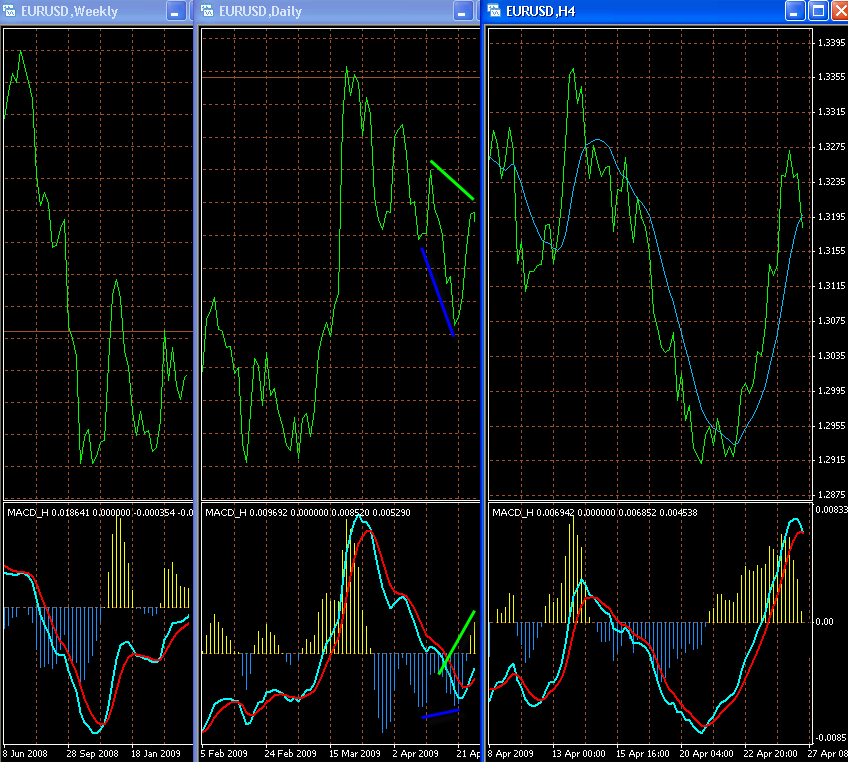The width and height of the screenshot is (848, 762).
Task: Click the 15 Apr 16:00 time label
Action: click(x=642, y=753)
